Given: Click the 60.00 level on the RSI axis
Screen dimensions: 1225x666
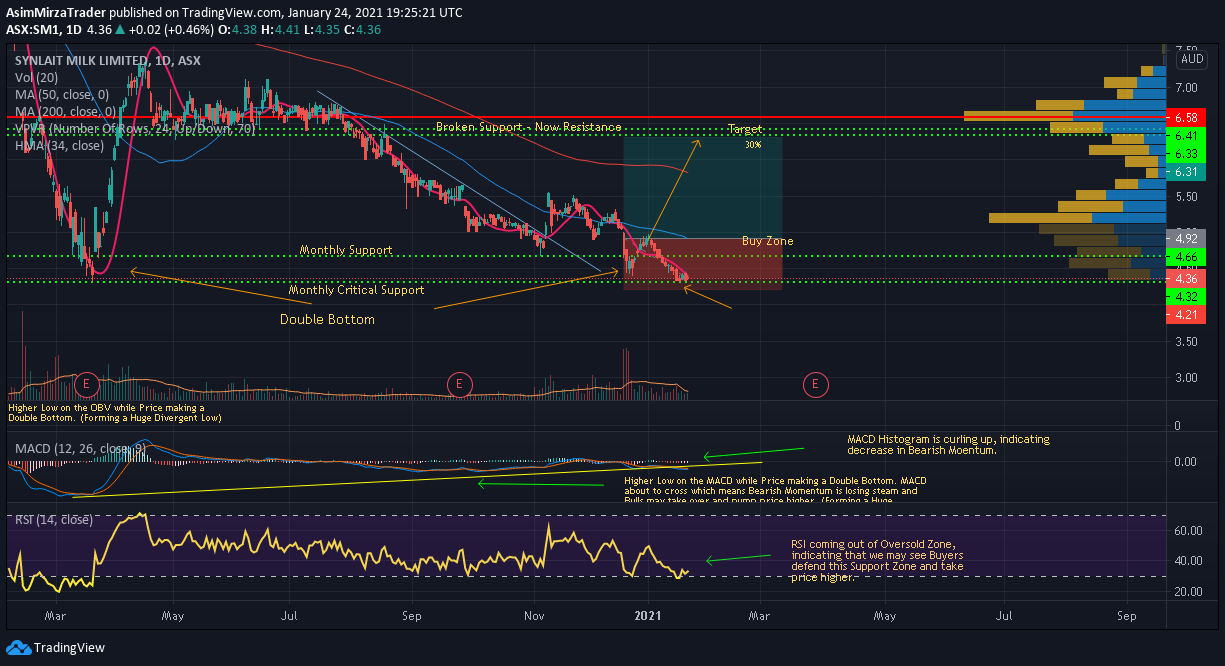Looking at the screenshot, I should pos(1187,530).
